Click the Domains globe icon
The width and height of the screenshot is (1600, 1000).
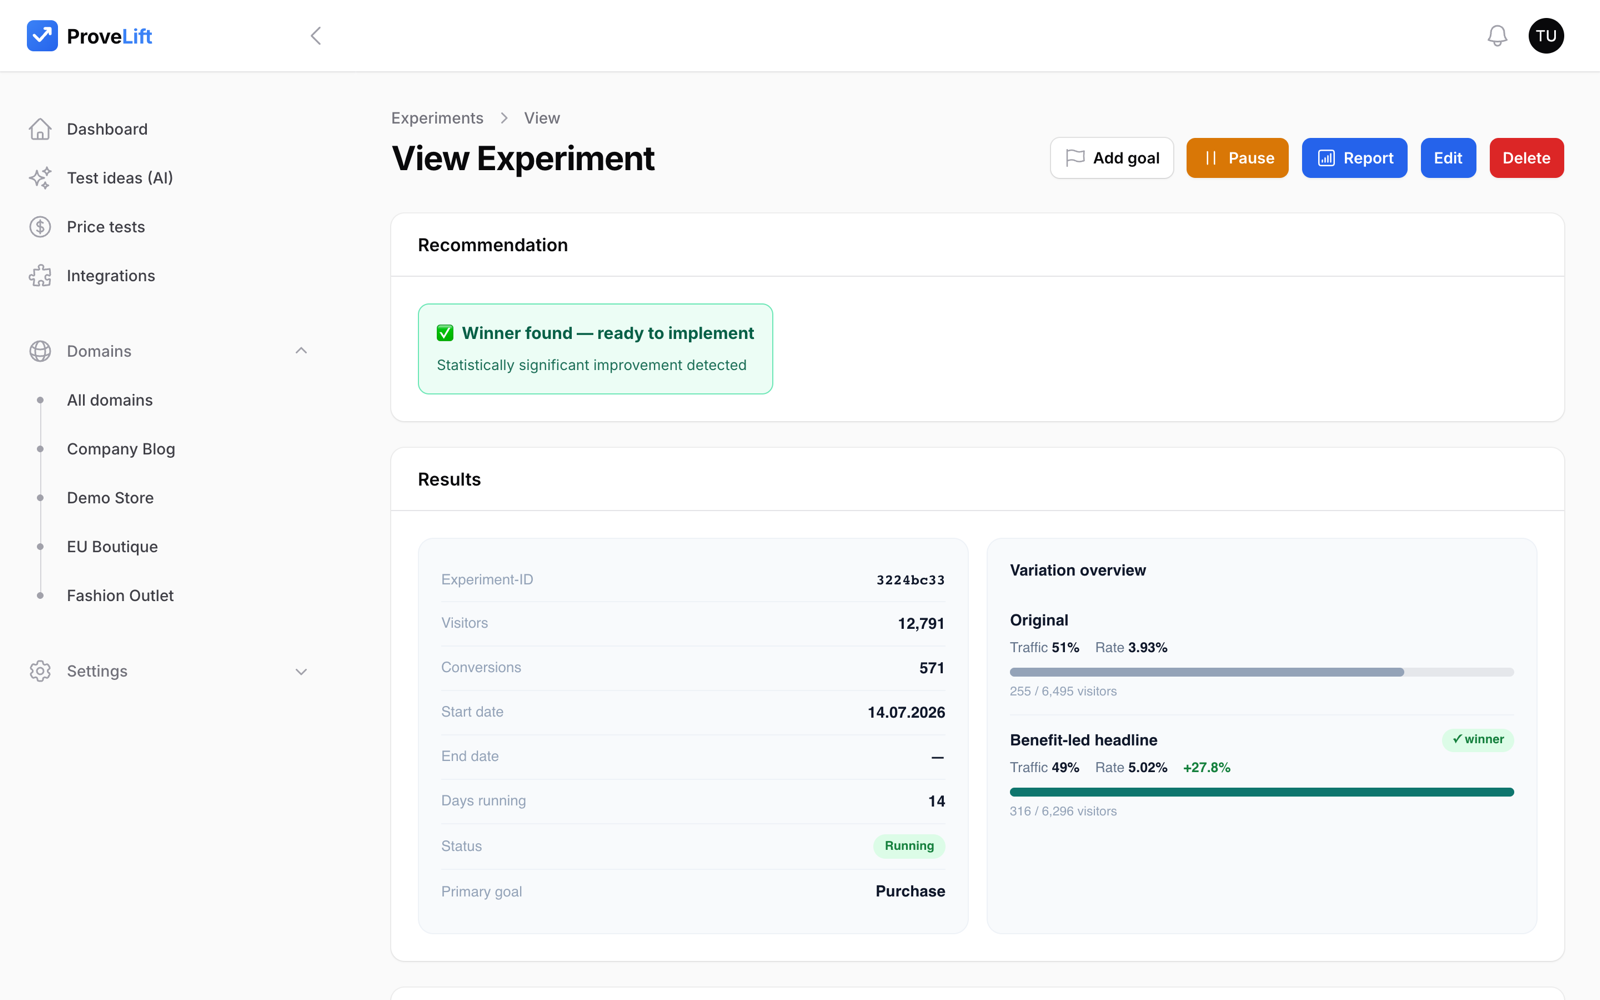[x=40, y=351]
